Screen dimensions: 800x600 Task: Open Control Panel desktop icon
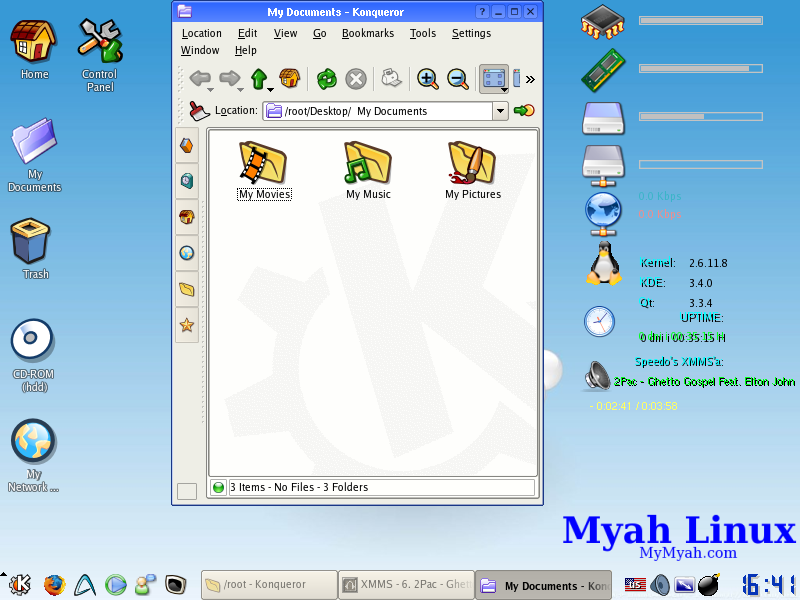[99, 55]
